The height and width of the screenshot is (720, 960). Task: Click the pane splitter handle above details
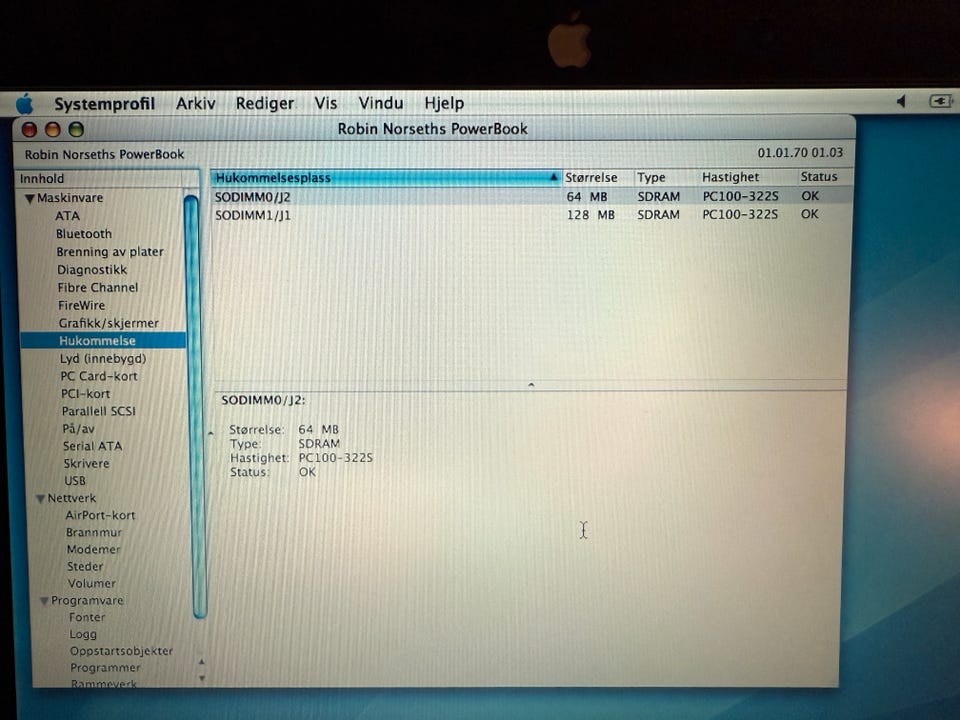tap(531, 384)
